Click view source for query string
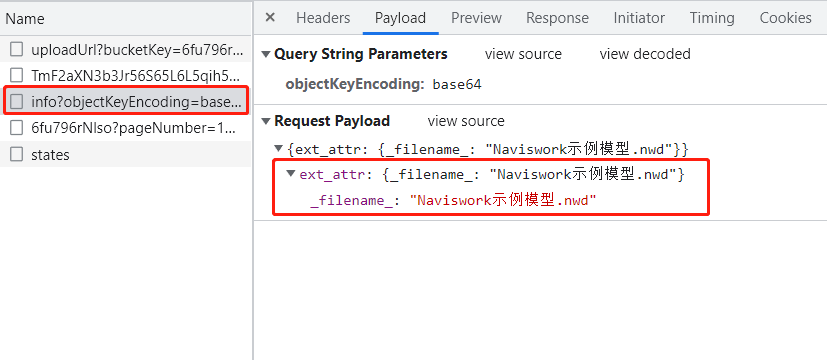 click(x=523, y=54)
